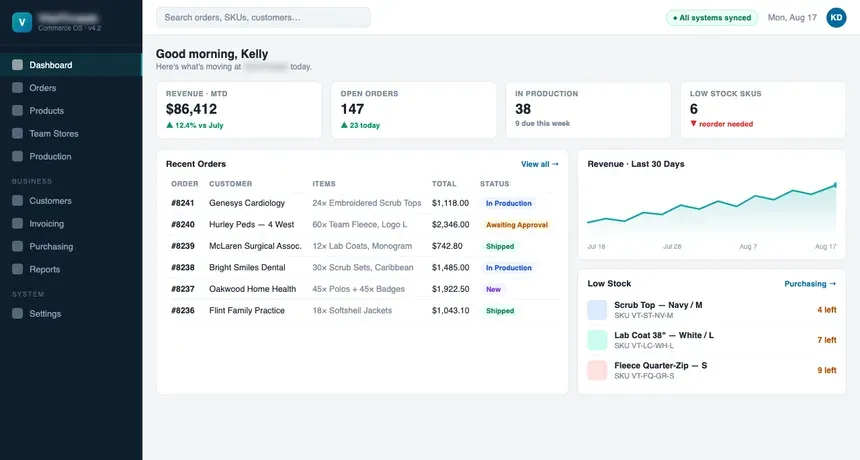Click the Fleece Quarter-Zip swatch thumbnail
The width and height of the screenshot is (860, 460).
[x=597, y=370]
